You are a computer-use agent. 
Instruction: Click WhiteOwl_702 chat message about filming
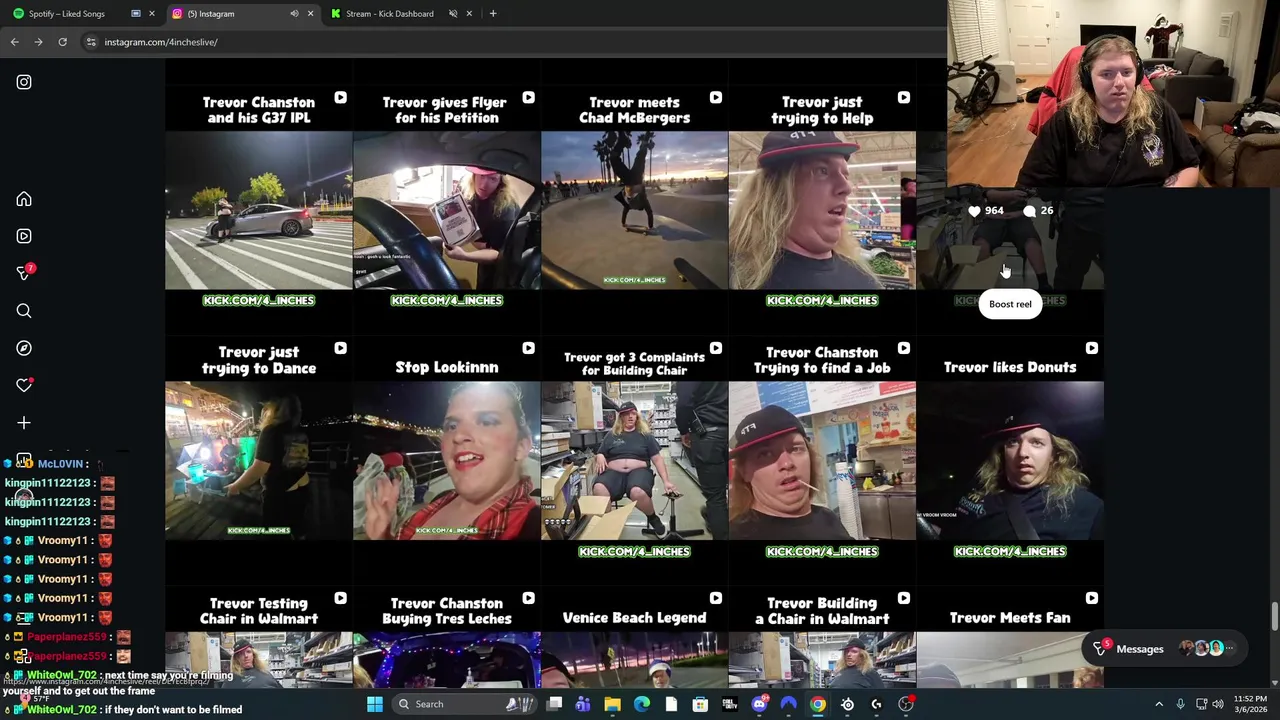coord(120,684)
